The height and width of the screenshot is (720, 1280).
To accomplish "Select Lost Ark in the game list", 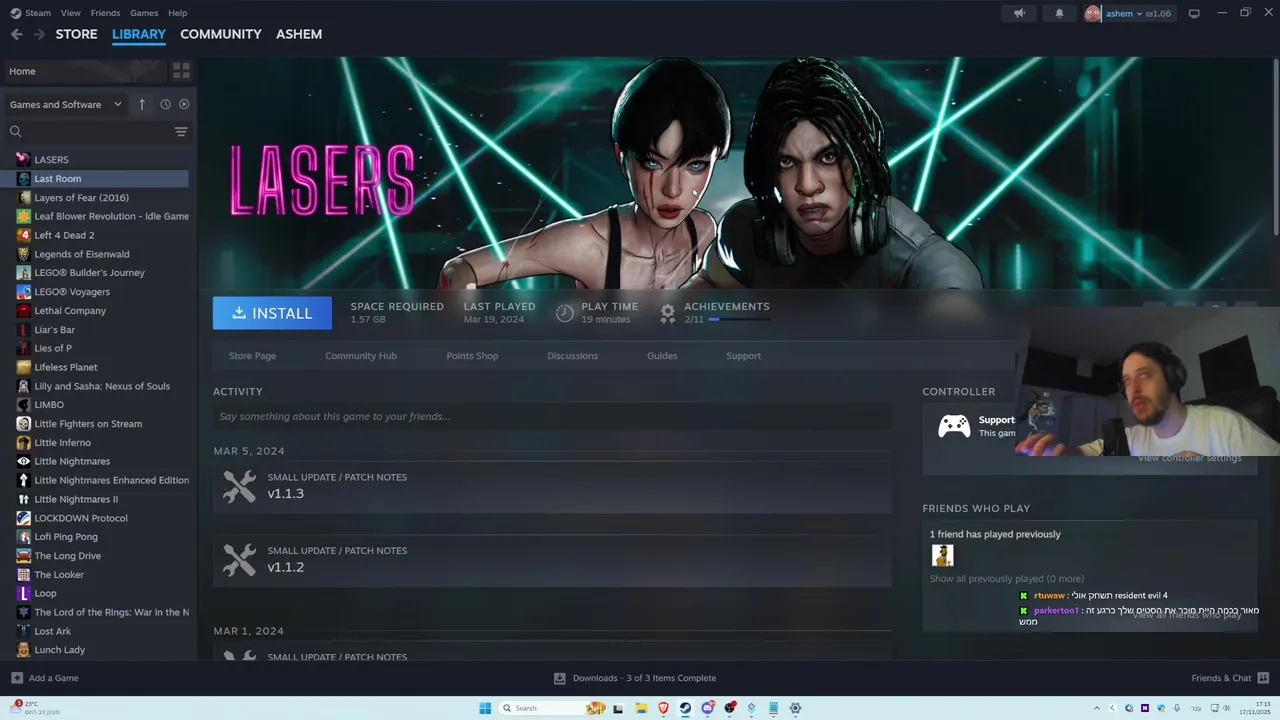I will pyautogui.click(x=52, y=631).
